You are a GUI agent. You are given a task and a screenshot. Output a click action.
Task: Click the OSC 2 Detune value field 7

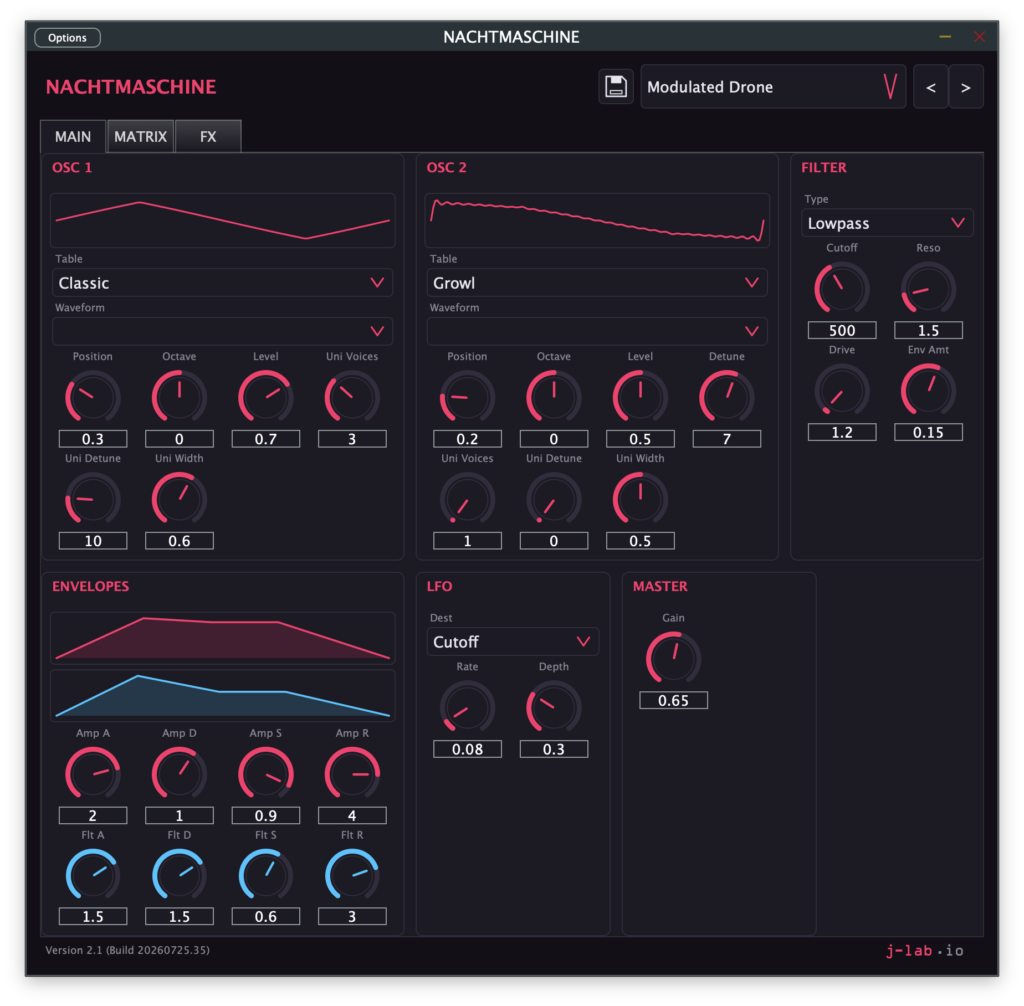coord(727,439)
